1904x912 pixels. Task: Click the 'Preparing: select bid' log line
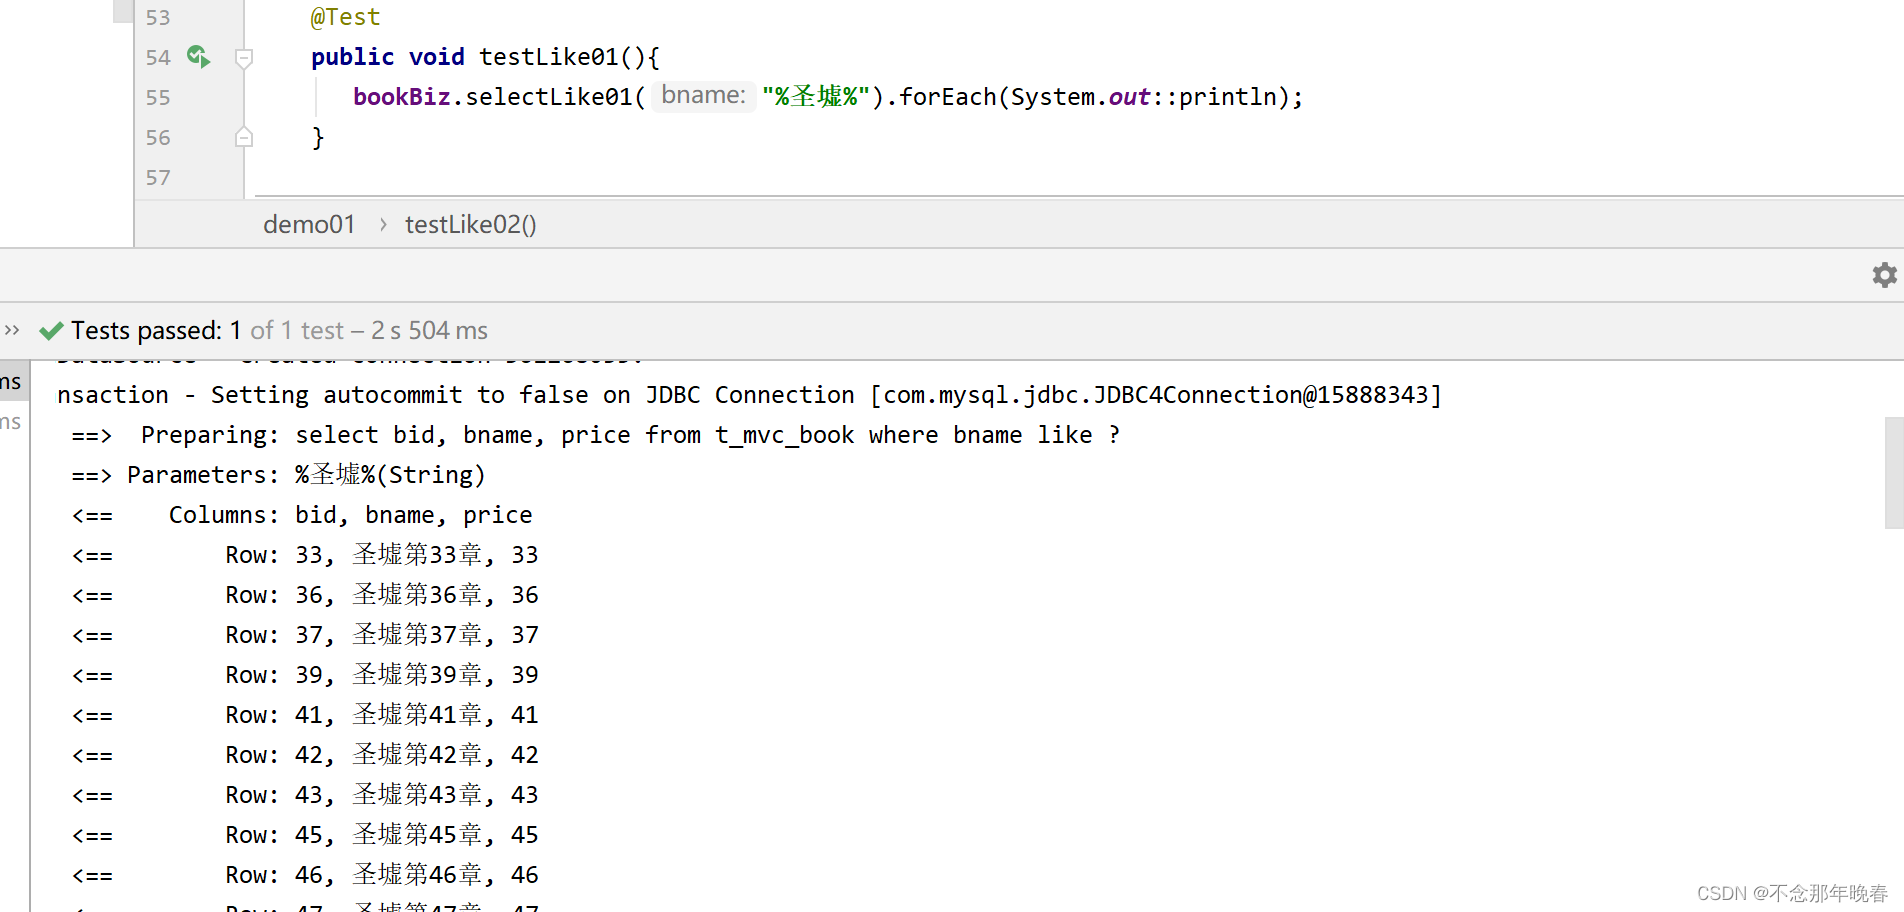tap(596, 435)
